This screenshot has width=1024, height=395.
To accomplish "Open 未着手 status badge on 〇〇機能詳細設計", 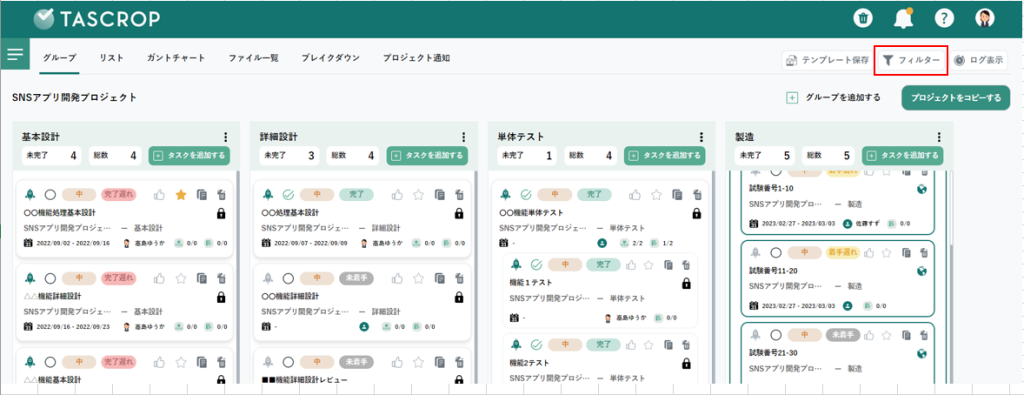I will click(356, 278).
